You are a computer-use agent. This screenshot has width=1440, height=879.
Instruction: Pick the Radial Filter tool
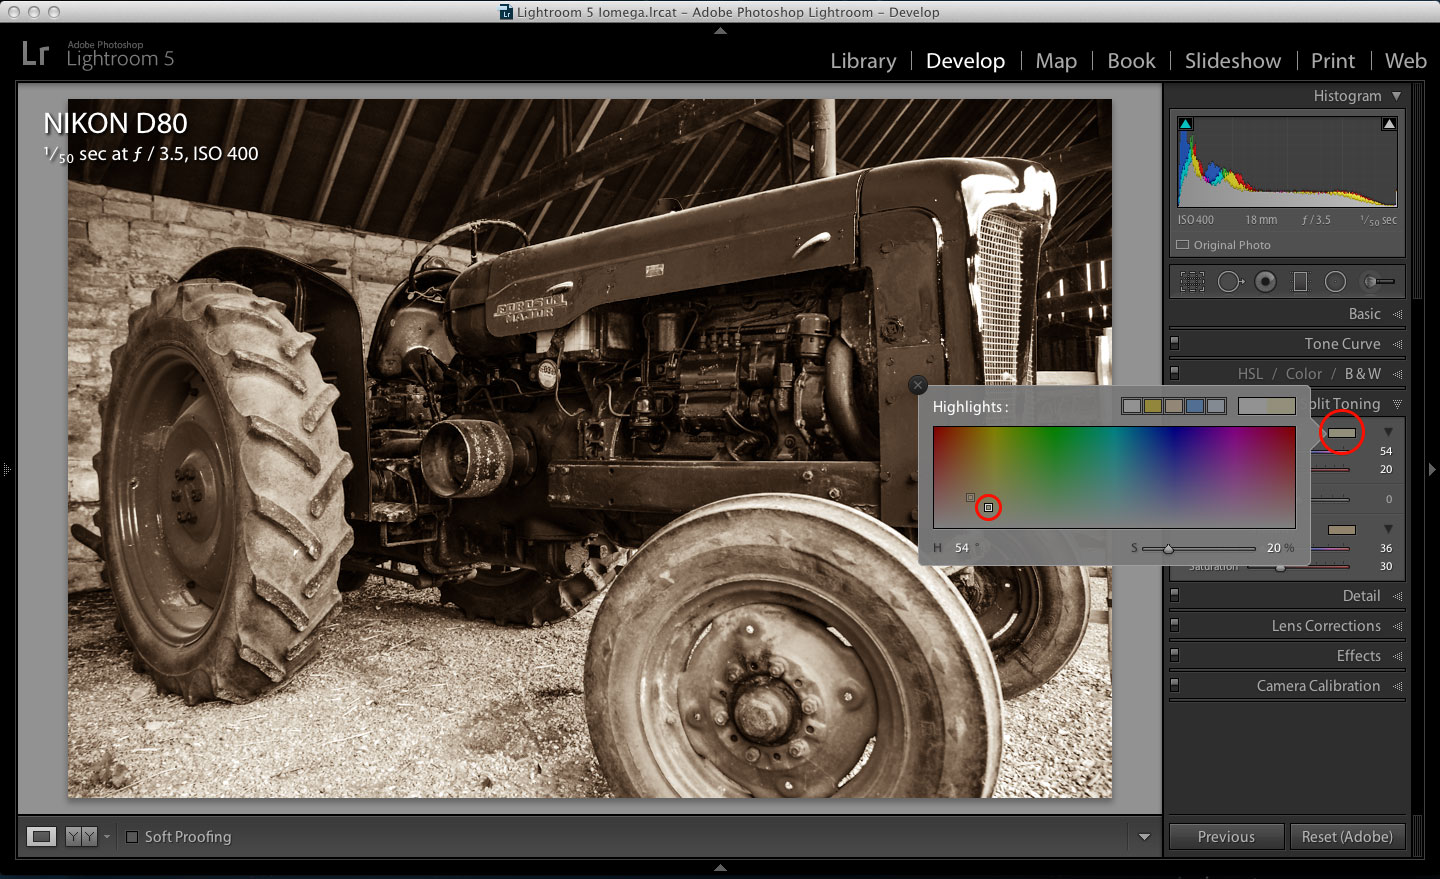click(x=1335, y=282)
